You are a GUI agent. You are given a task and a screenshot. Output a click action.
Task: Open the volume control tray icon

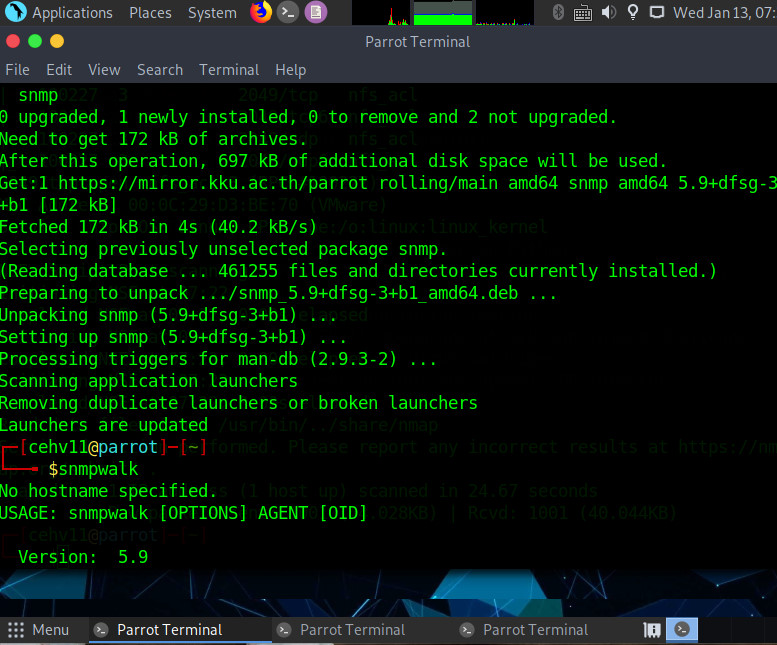click(608, 13)
